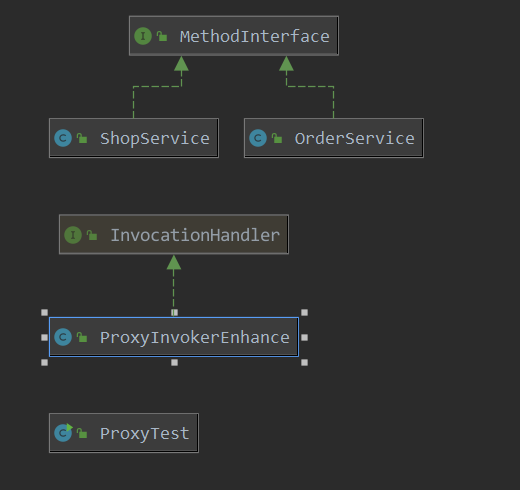Grab the top-center selection handle of ProxyInvokerEnhance
The height and width of the screenshot is (490, 520).
coord(174,312)
